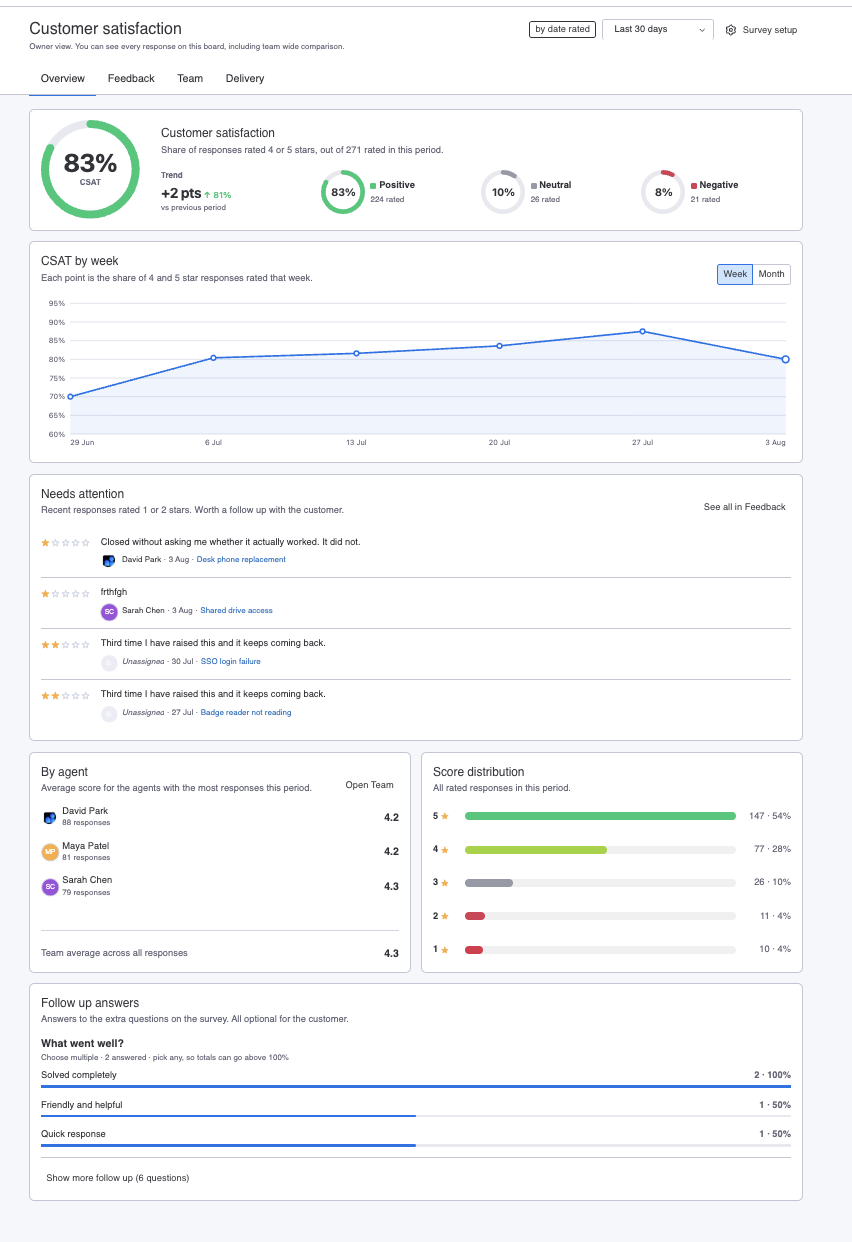
Task: Click the 29 Jun data point on chart
Action: [x=70, y=397]
